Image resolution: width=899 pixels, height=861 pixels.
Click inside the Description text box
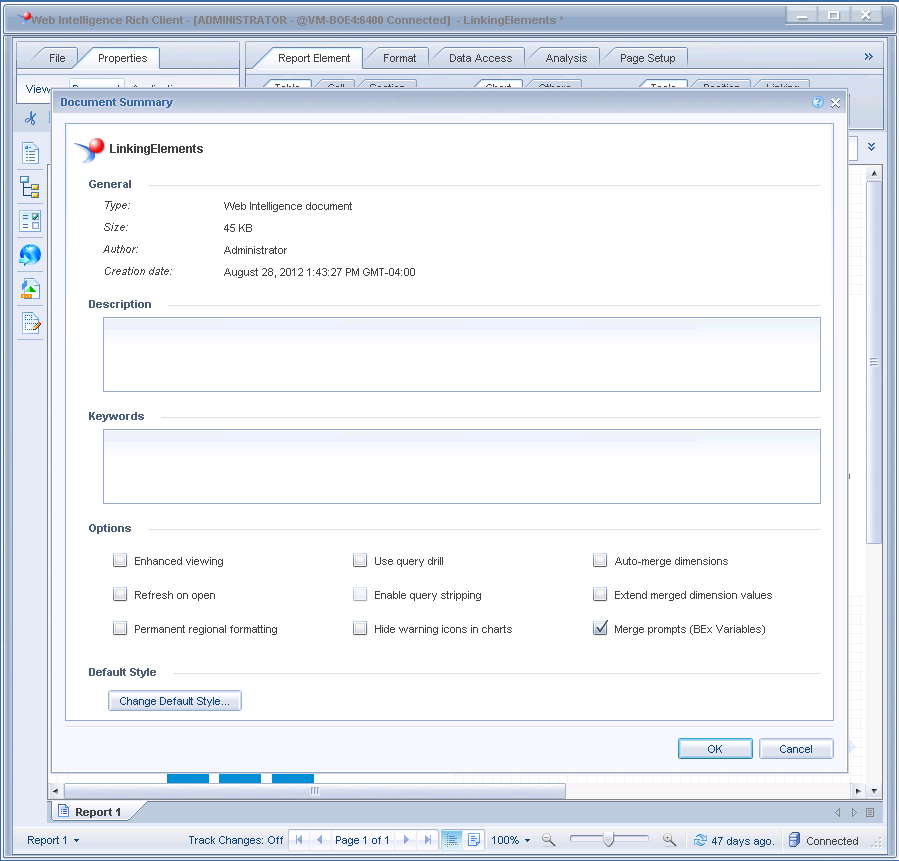click(462, 354)
